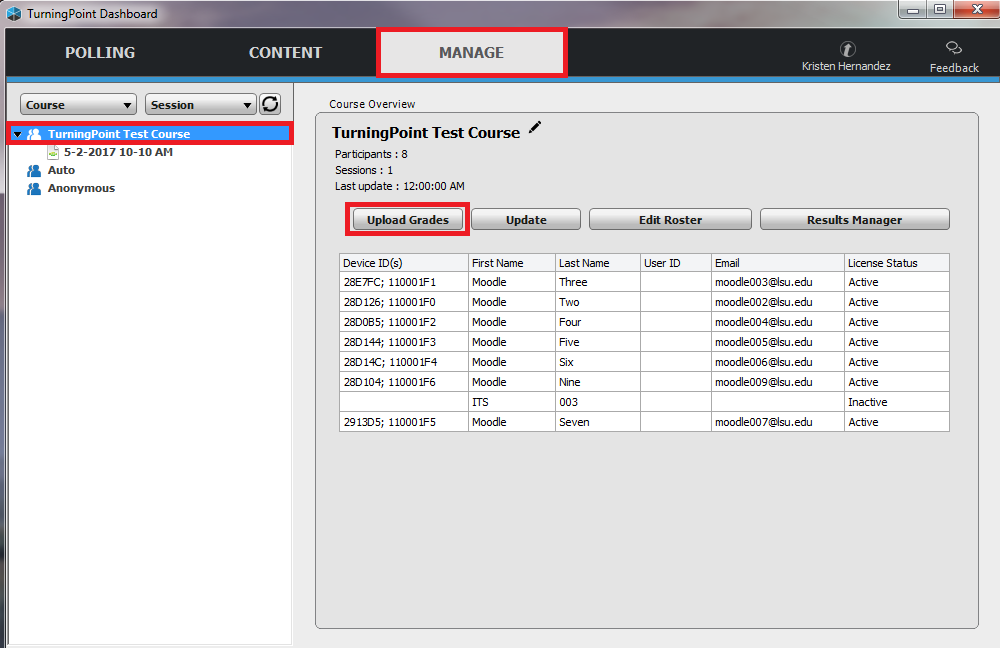This screenshot has height=648, width=1000.
Task: Click device ID 28E7FC; 110001F1
Action: point(404,282)
